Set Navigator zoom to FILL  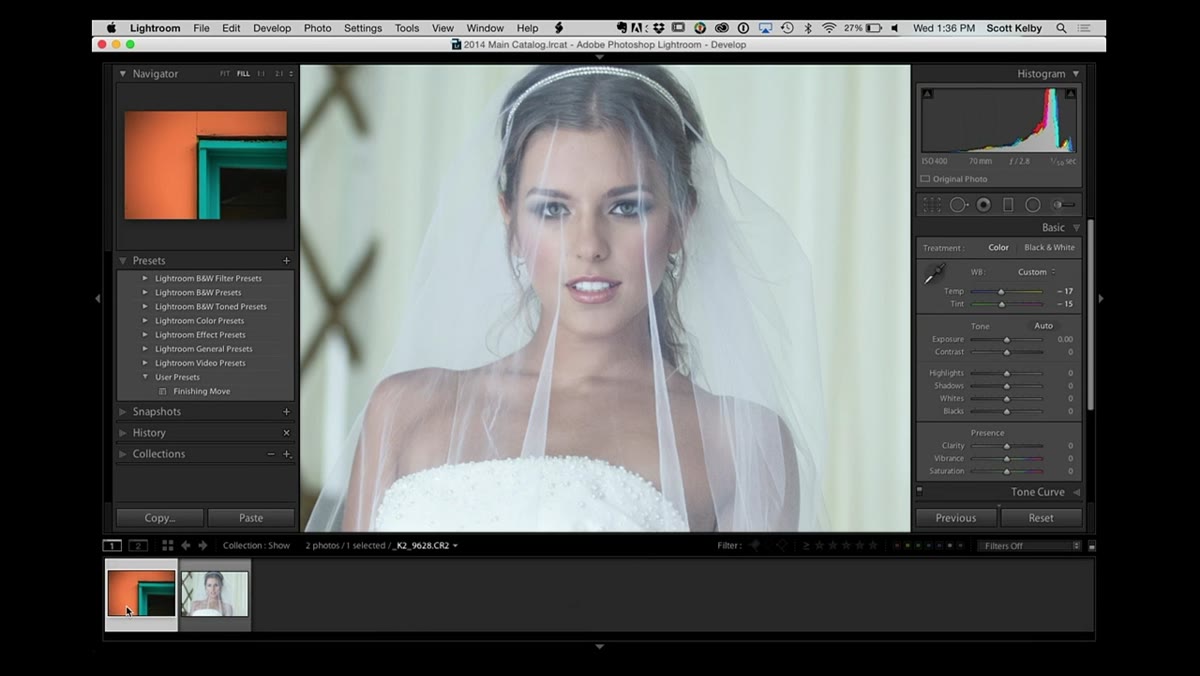(x=243, y=74)
